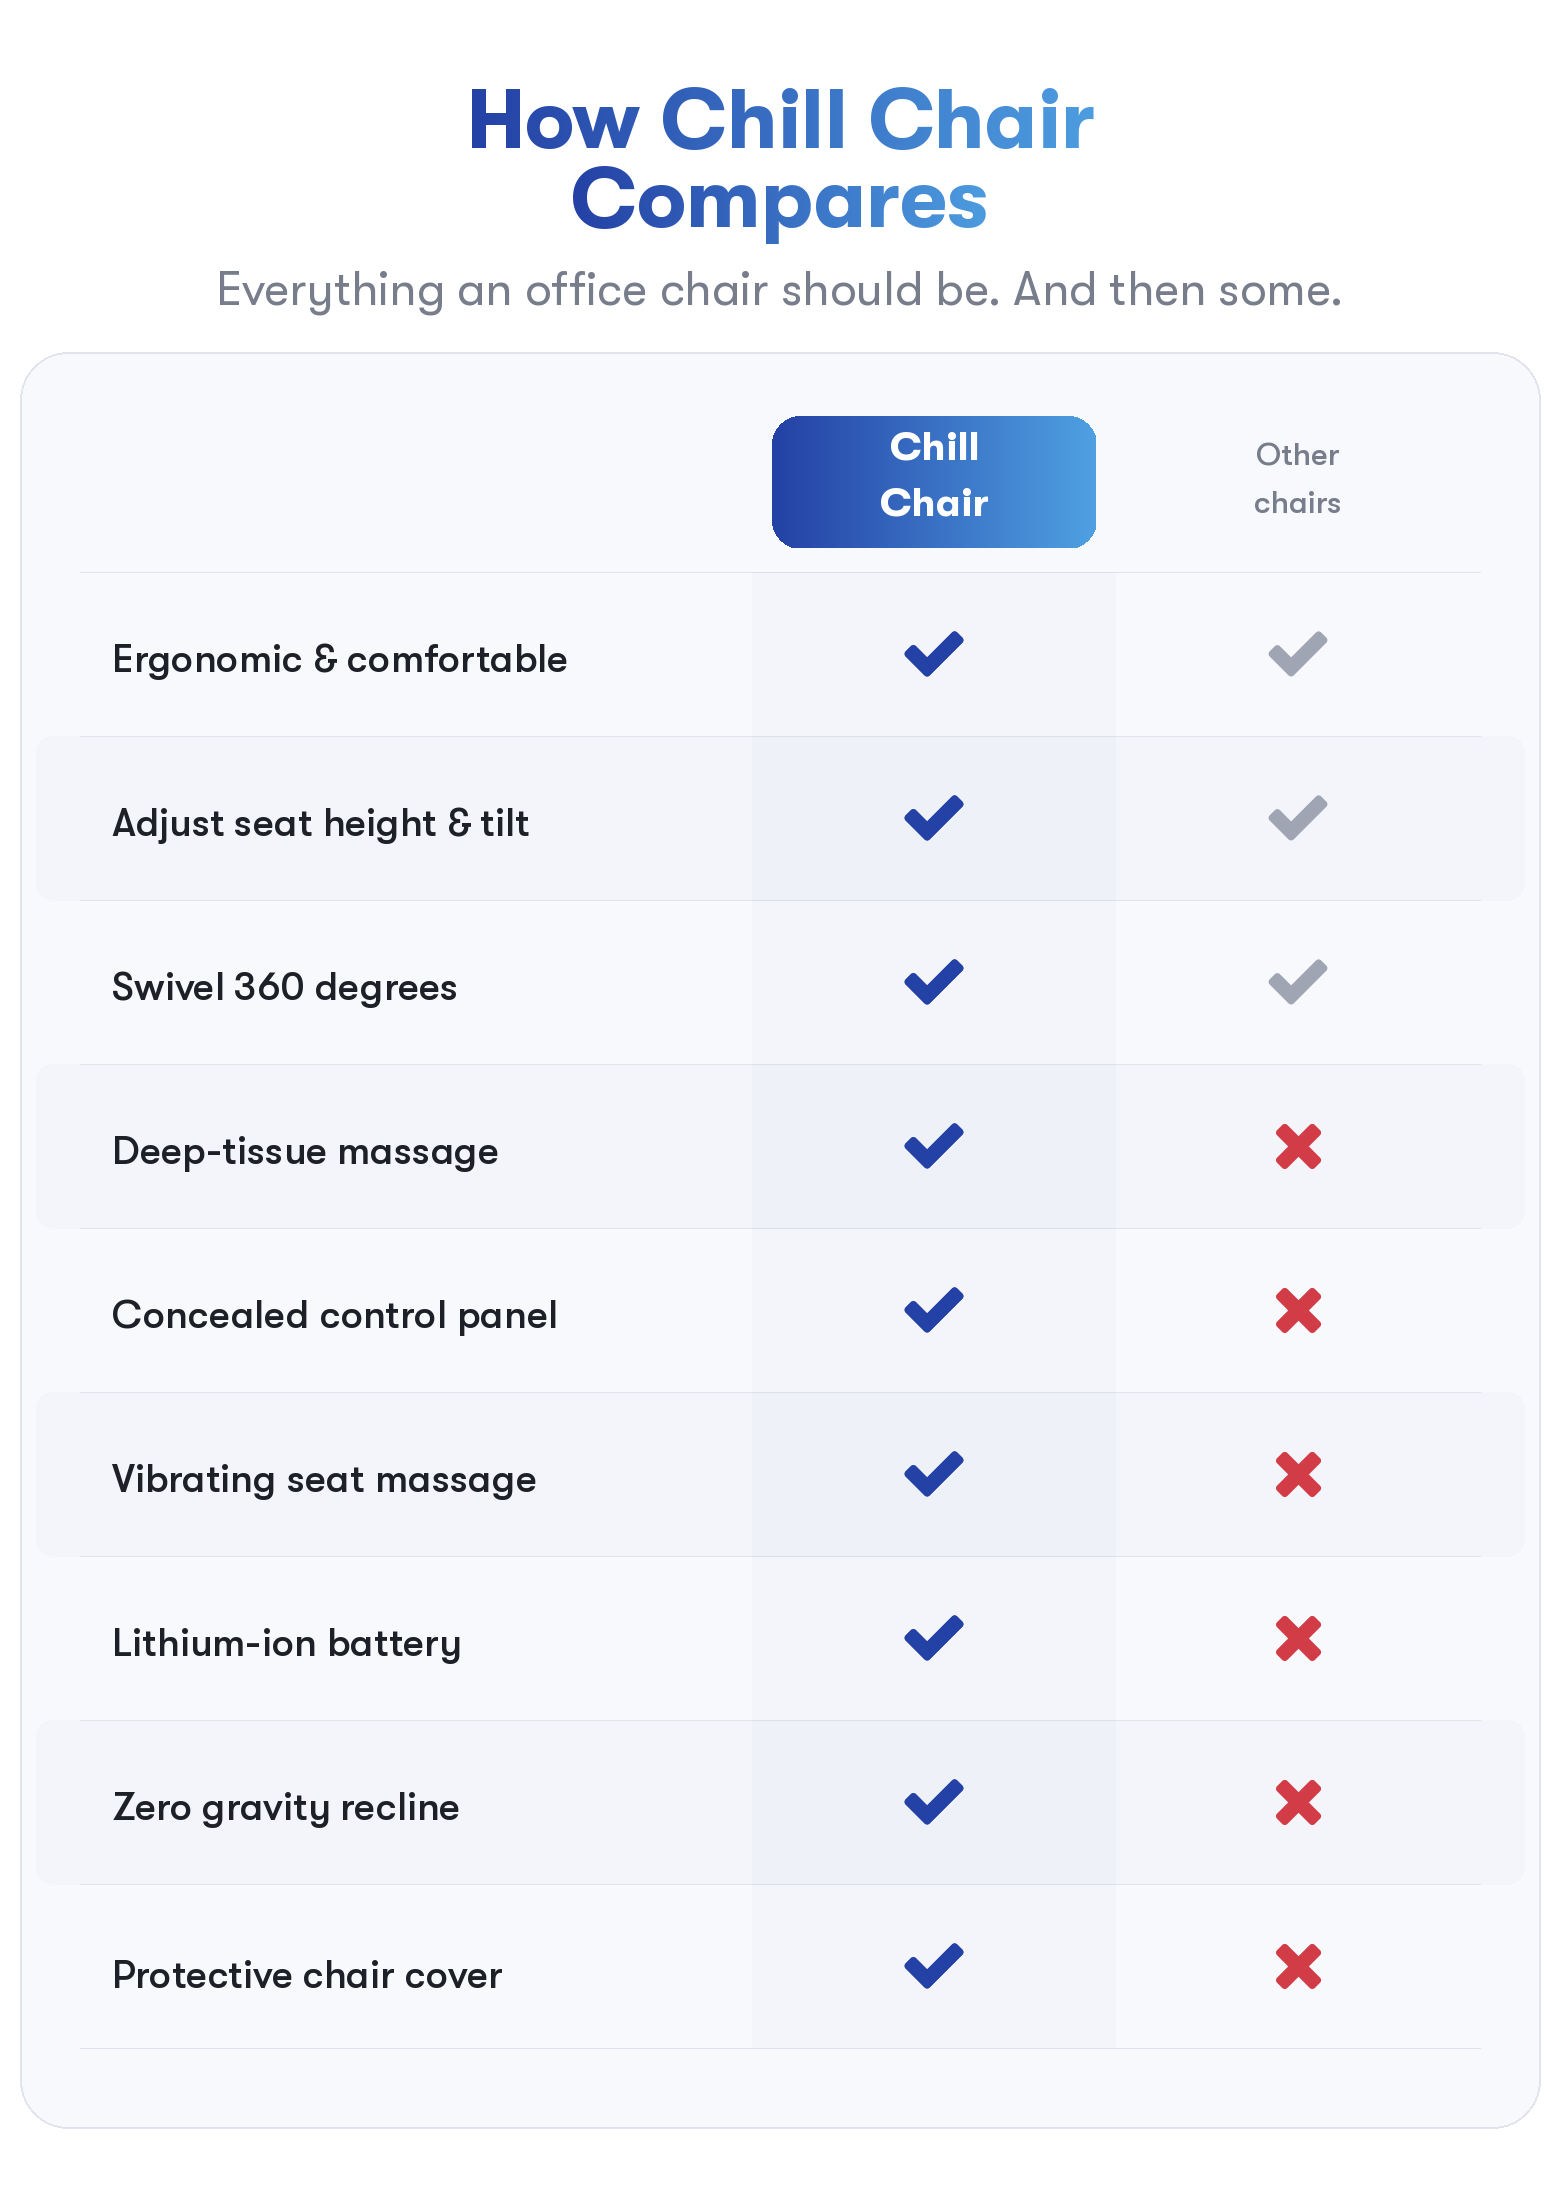1560x2208 pixels.
Task: Click the How Chill Chair Compares heading
Action: (x=780, y=160)
